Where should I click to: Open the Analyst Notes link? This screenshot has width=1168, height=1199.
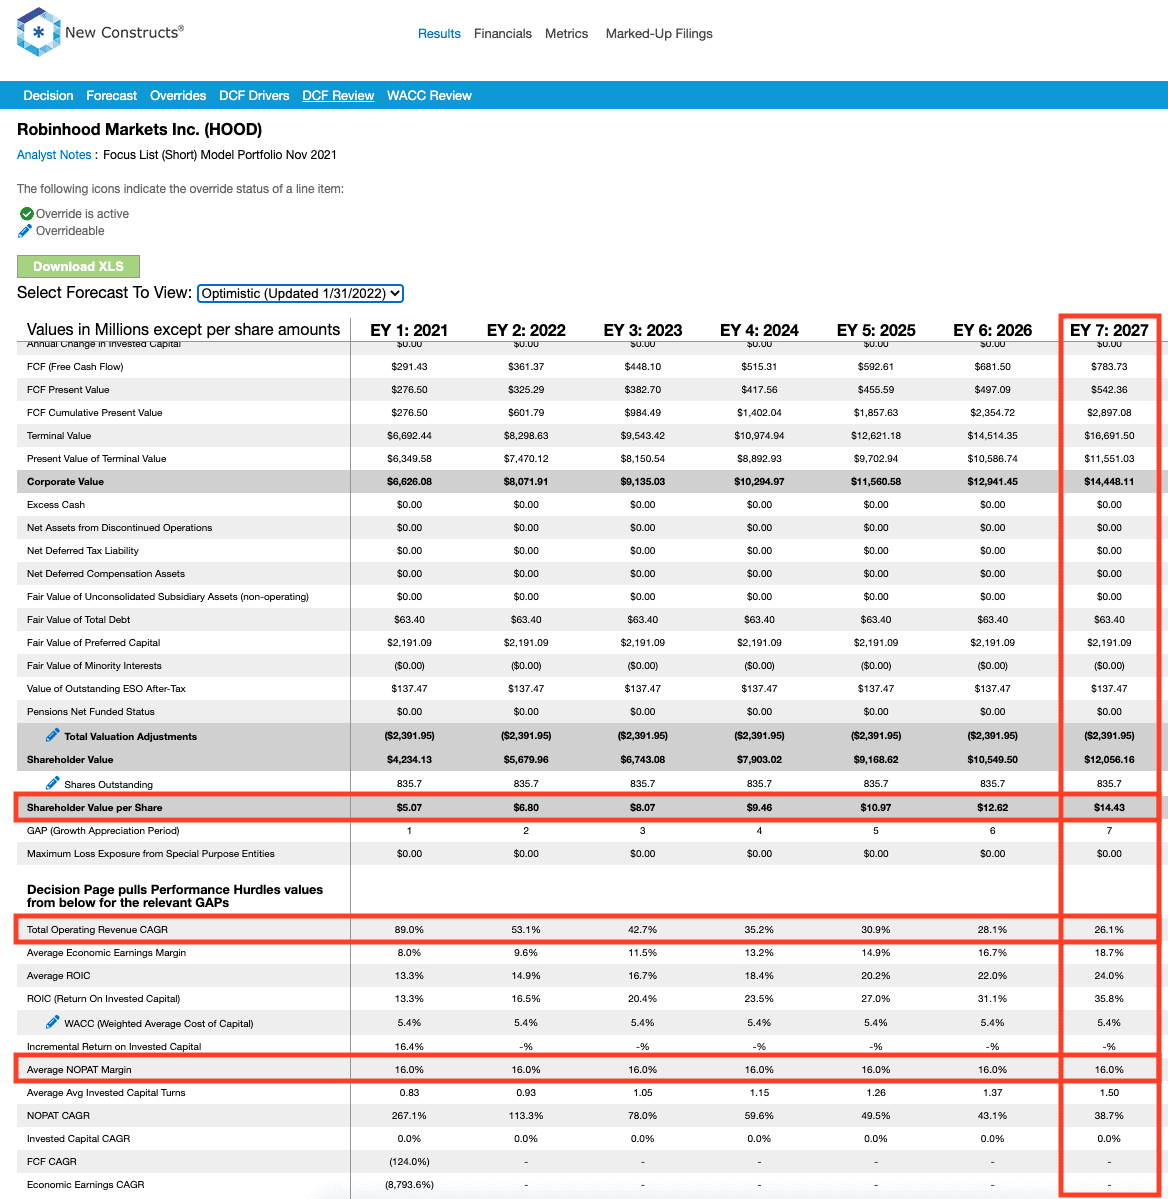[x=54, y=154]
